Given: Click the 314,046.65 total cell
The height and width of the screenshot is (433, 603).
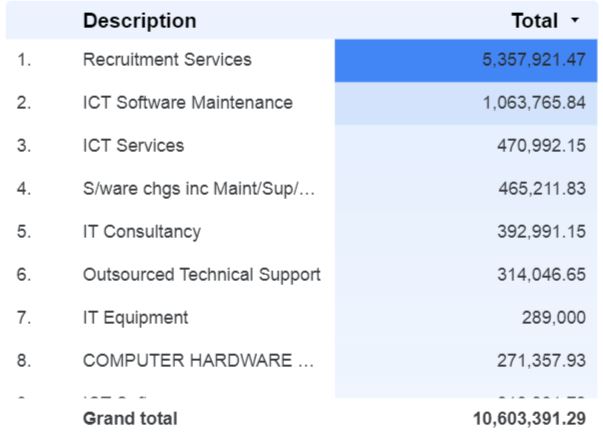Looking at the screenshot, I should point(541,275).
